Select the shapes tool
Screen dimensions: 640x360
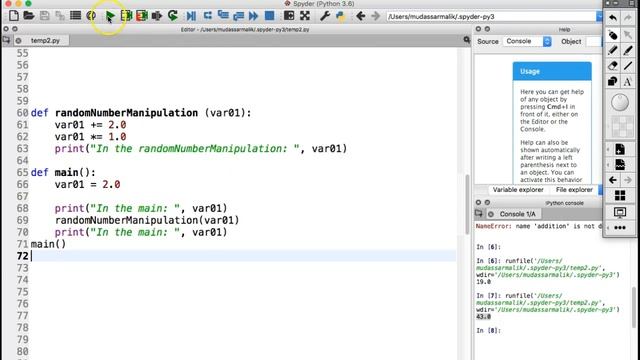tap(612, 81)
